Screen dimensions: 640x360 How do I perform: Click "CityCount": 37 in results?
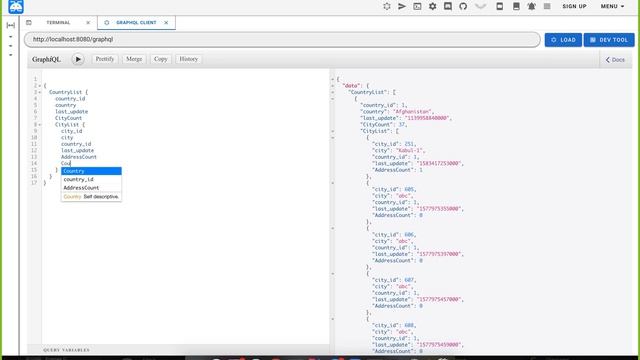pyautogui.click(x=384, y=124)
